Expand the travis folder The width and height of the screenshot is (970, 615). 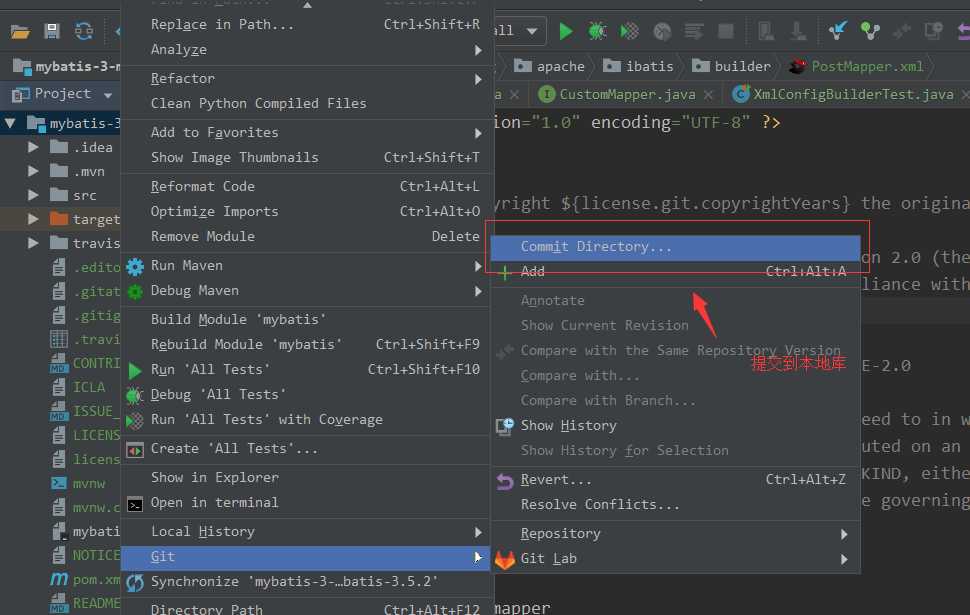pos(33,243)
